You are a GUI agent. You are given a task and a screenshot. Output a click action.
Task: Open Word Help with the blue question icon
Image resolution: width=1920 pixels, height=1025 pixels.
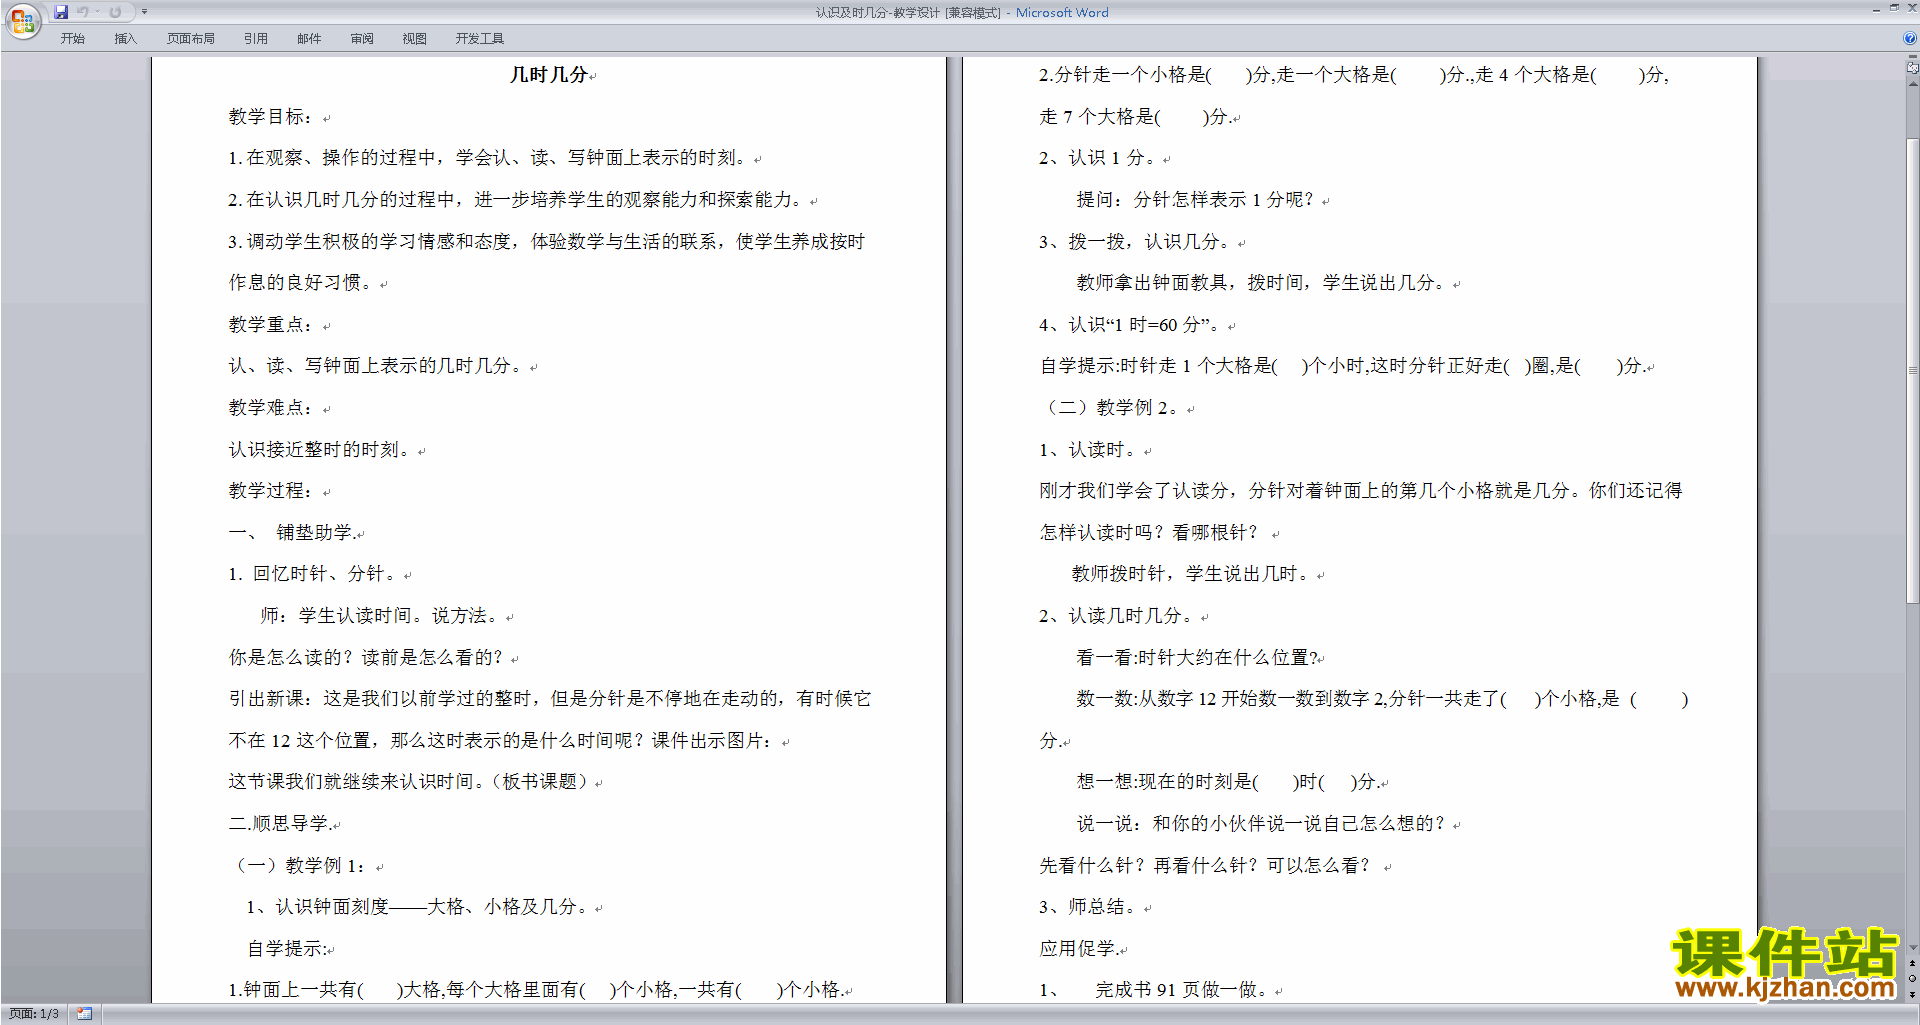[x=1910, y=38]
